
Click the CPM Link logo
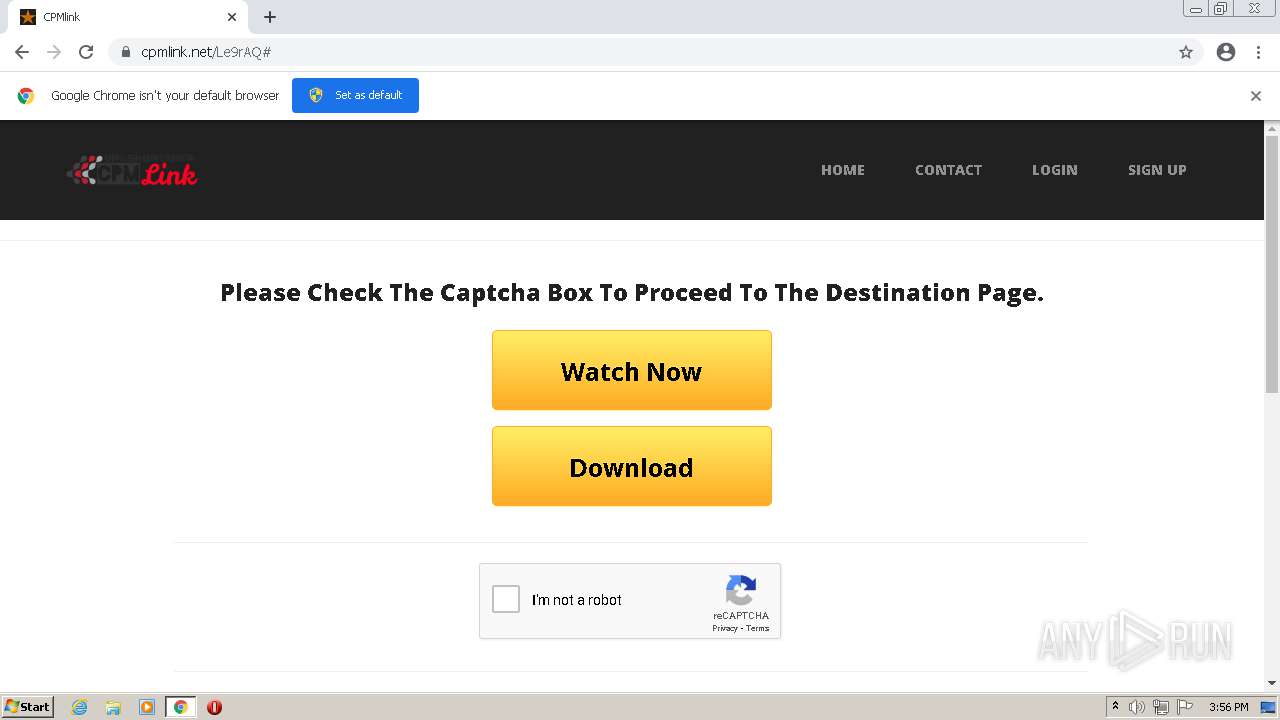(132, 170)
